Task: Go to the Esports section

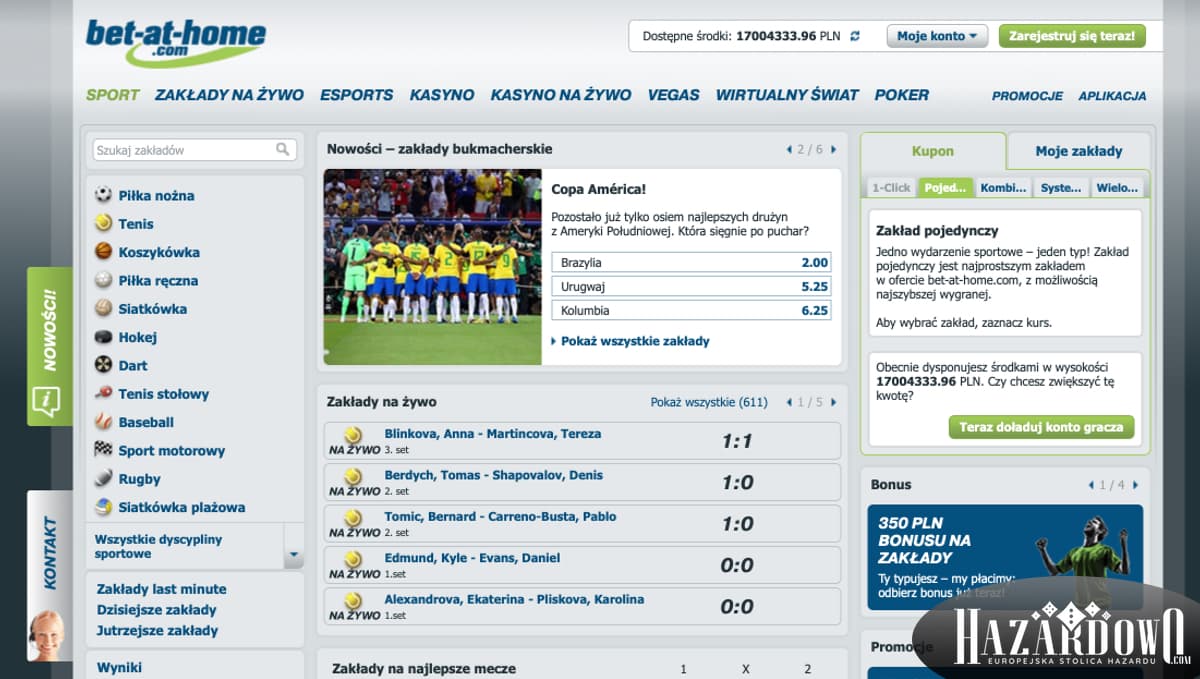Action: tap(356, 95)
